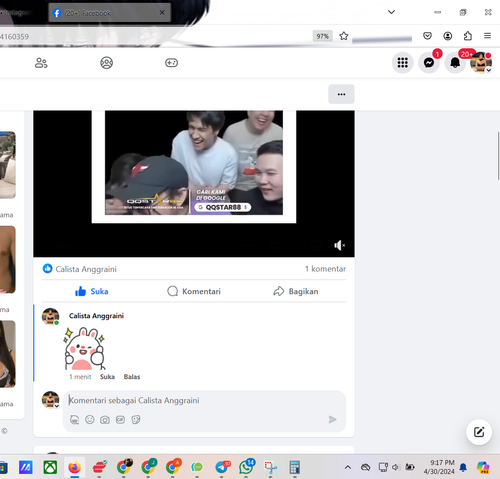Viewport: 500px width, 479px height.
Task: Click the '1 menit' comment timestamp
Action: (80, 377)
